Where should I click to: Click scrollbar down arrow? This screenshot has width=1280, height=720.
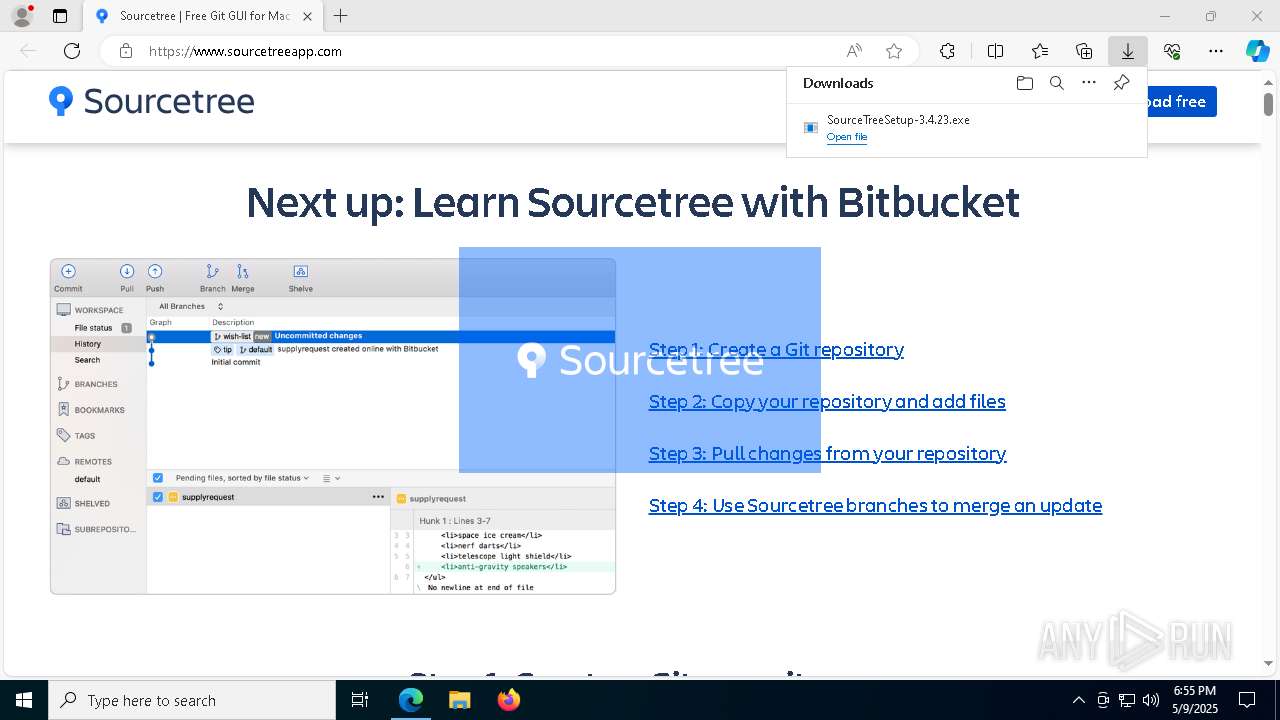[1268, 663]
